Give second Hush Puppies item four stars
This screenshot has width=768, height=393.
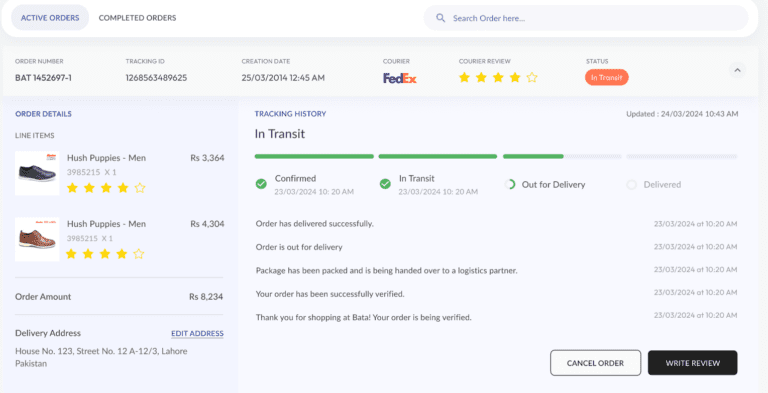tap(122, 254)
